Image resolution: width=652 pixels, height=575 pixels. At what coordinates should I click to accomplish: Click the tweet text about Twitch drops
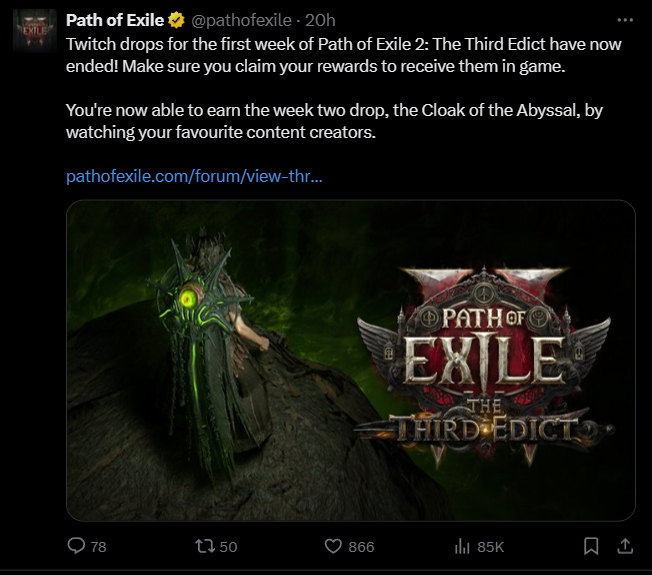pos(344,88)
